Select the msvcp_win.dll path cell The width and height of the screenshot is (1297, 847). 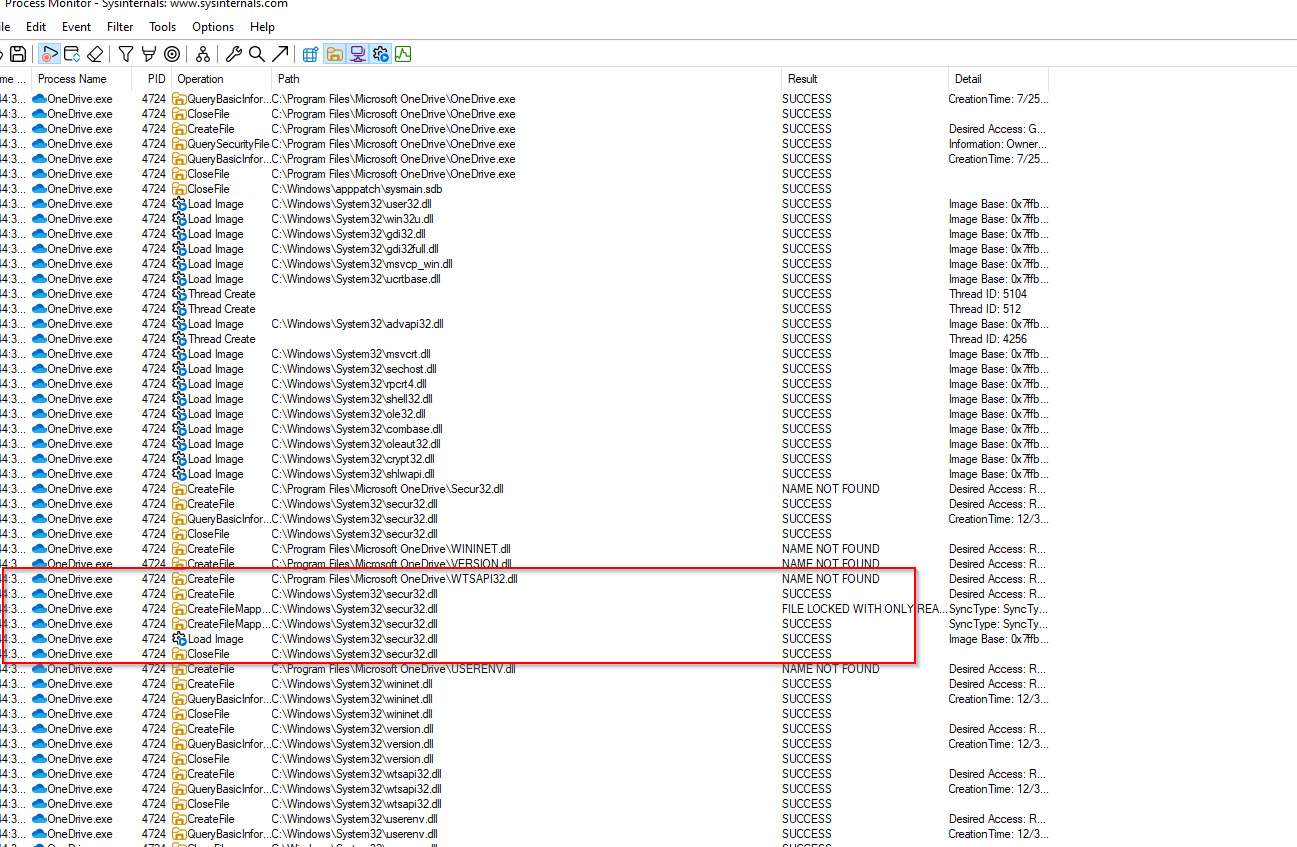tap(362, 264)
